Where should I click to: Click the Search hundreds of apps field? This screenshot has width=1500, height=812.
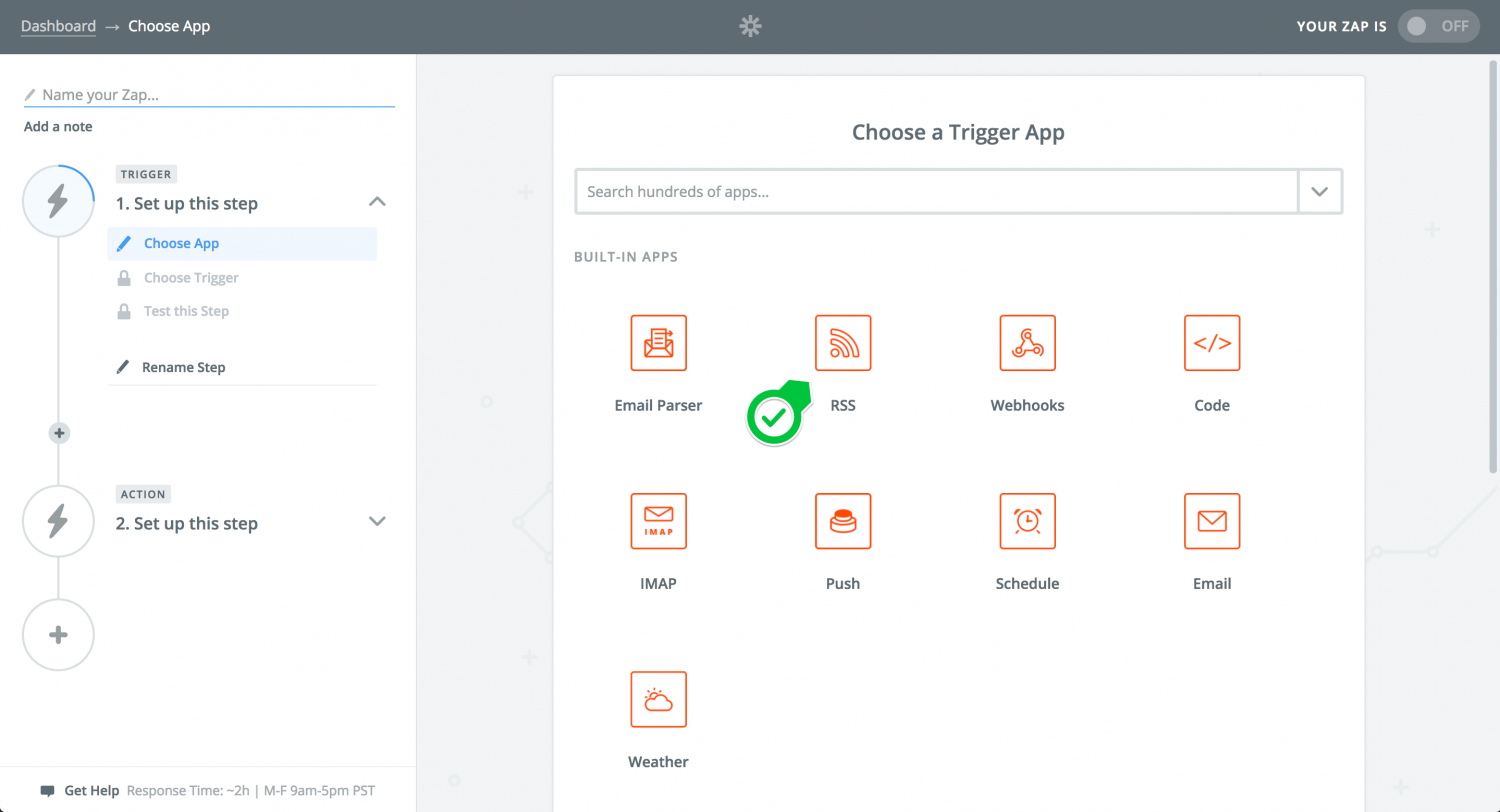tap(937, 192)
